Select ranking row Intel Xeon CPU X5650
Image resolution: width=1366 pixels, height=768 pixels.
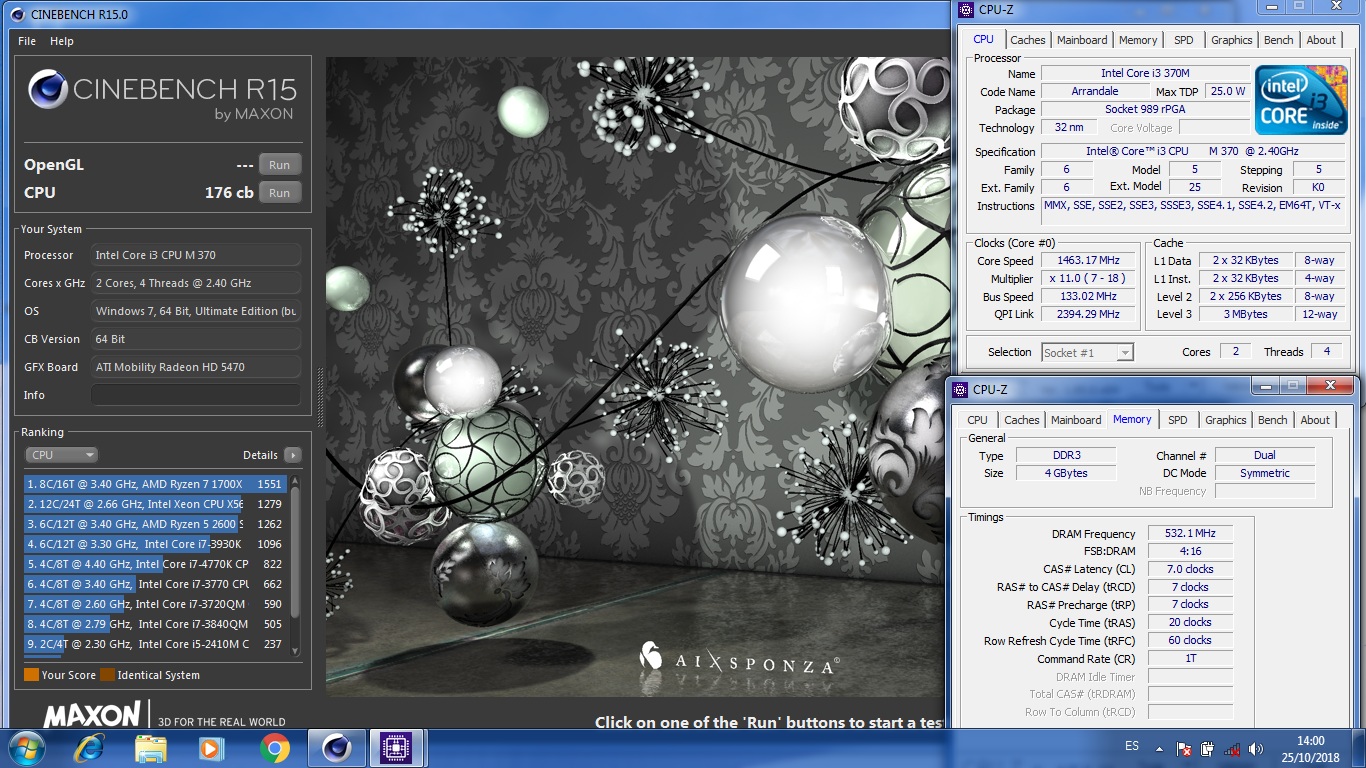tap(155, 504)
